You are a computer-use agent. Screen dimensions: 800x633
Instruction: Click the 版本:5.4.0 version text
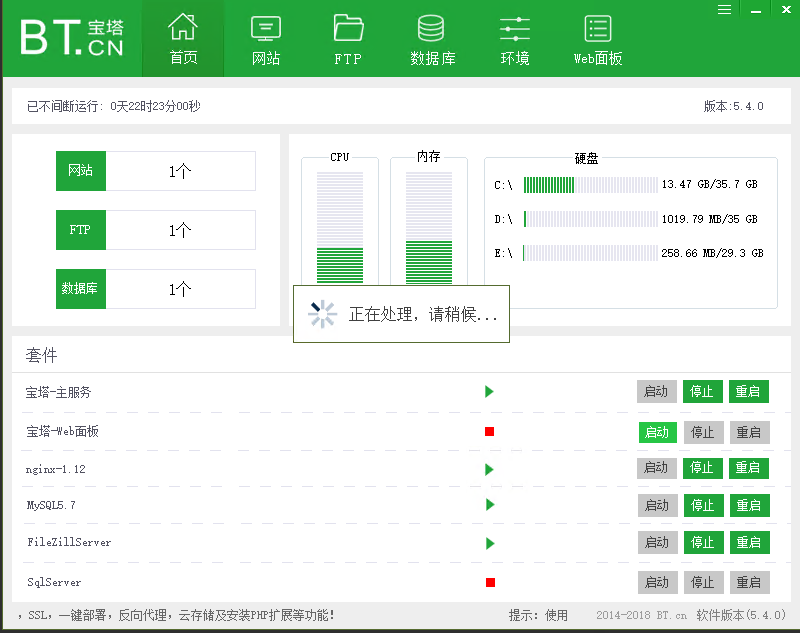[734, 106]
